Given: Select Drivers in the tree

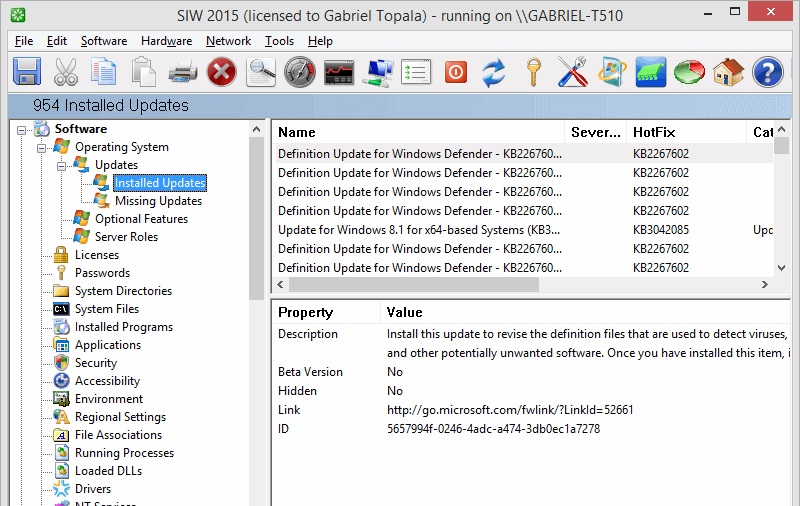Looking at the screenshot, I should pyautogui.click(x=93, y=489).
